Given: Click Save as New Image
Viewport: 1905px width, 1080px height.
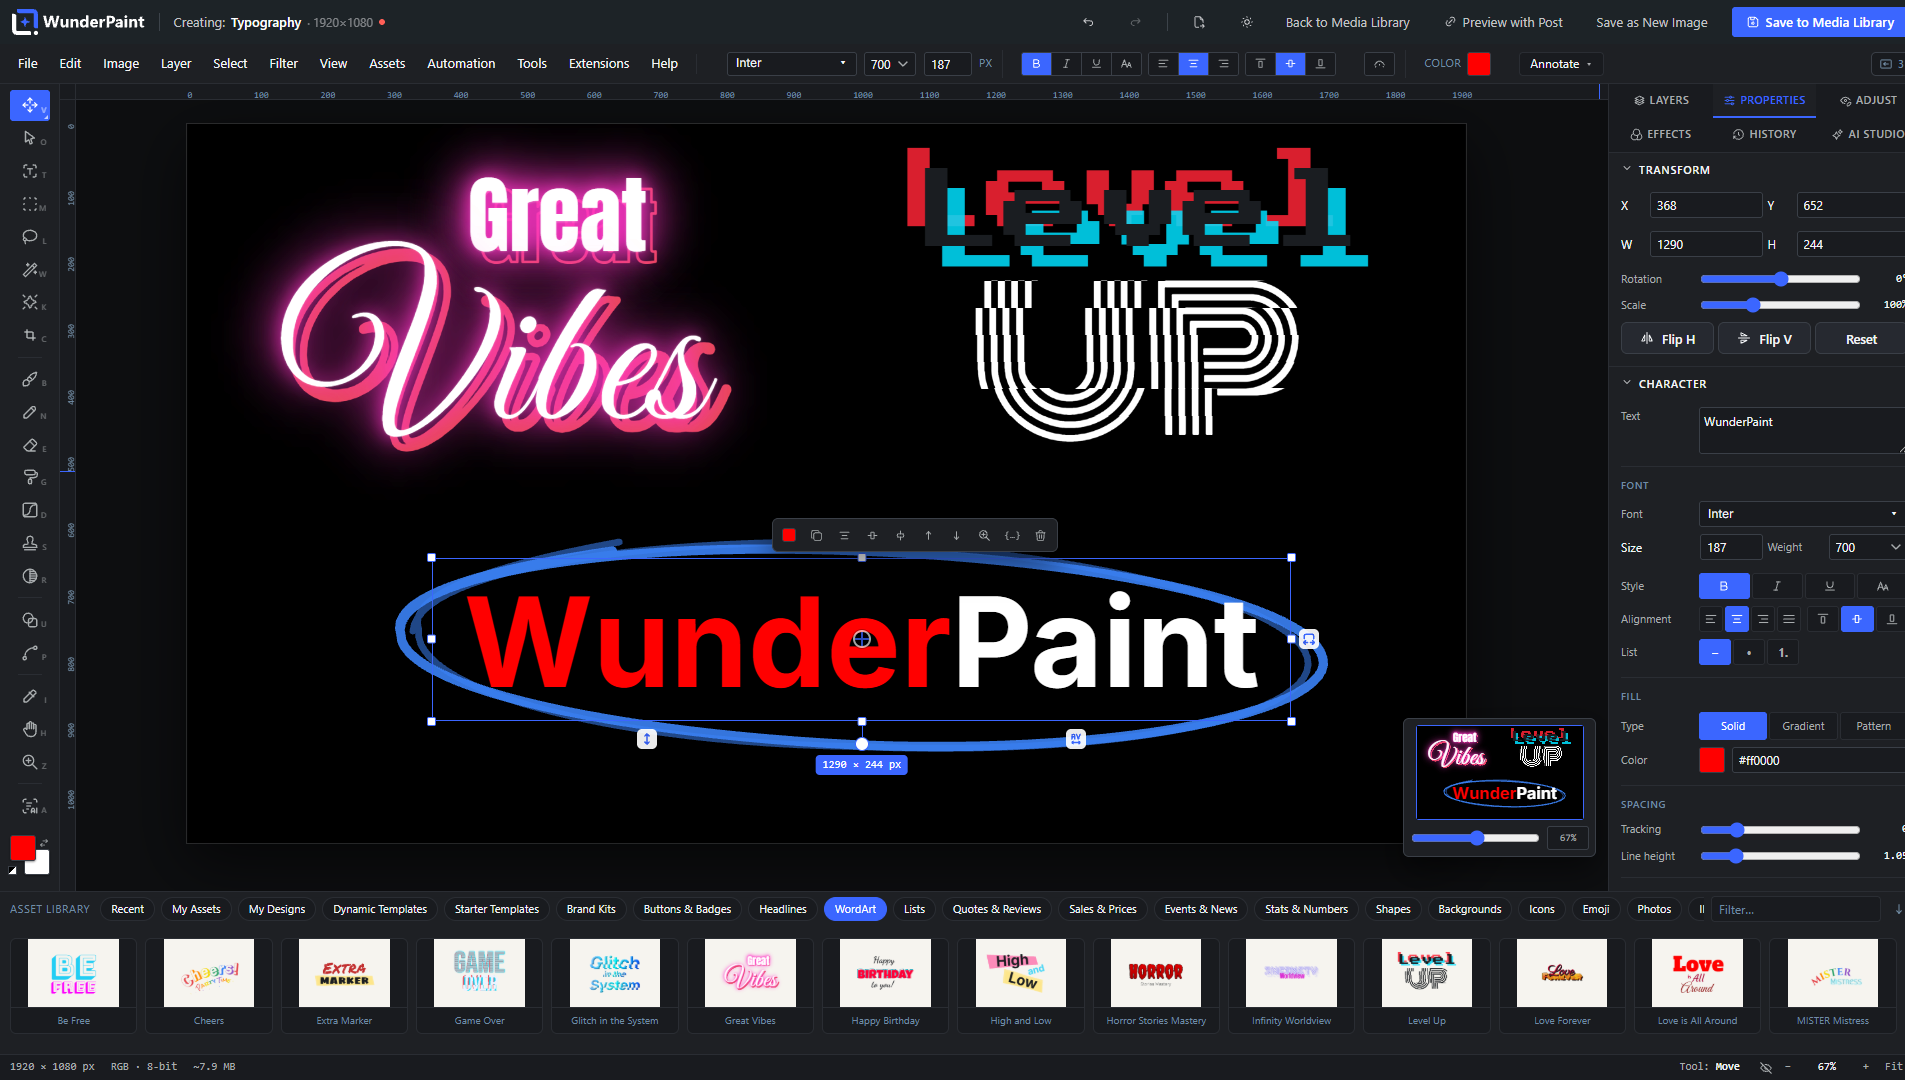Looking at the screenshot, I should 1651,22.
